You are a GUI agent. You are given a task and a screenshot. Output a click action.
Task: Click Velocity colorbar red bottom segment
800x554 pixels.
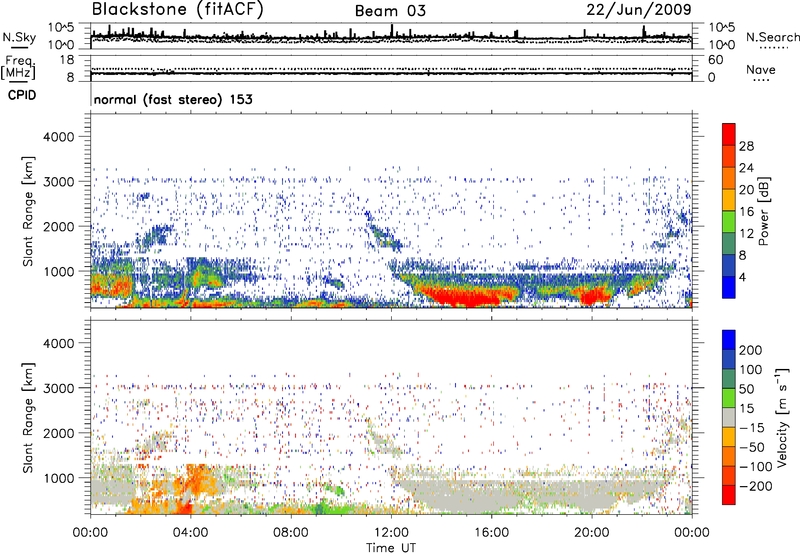pyautogui.click(x=729, y=495)
